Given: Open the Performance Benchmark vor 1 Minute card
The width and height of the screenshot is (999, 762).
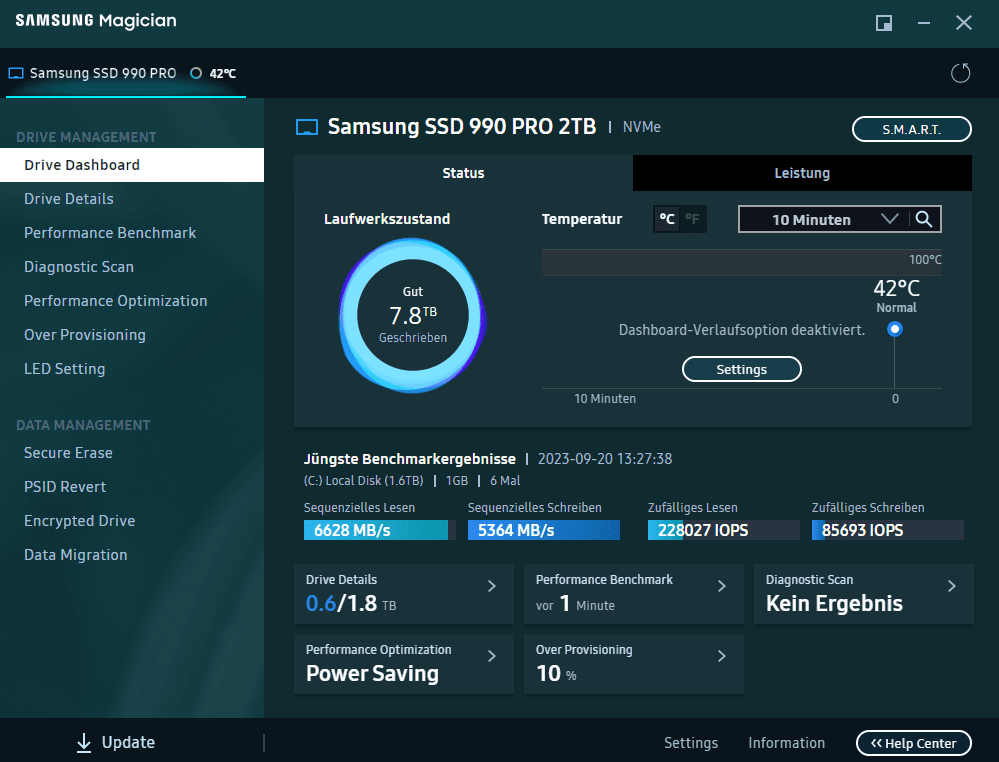Looking at the screenshot, I should coord(633,594).
